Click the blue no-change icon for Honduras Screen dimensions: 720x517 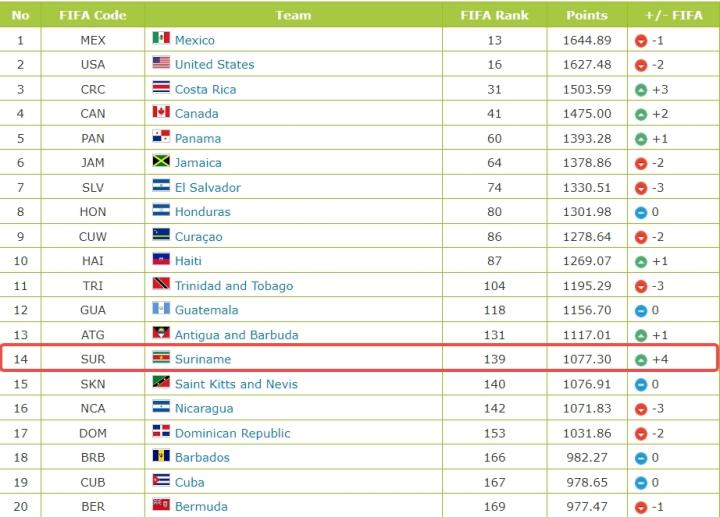[x=640, y=212]
